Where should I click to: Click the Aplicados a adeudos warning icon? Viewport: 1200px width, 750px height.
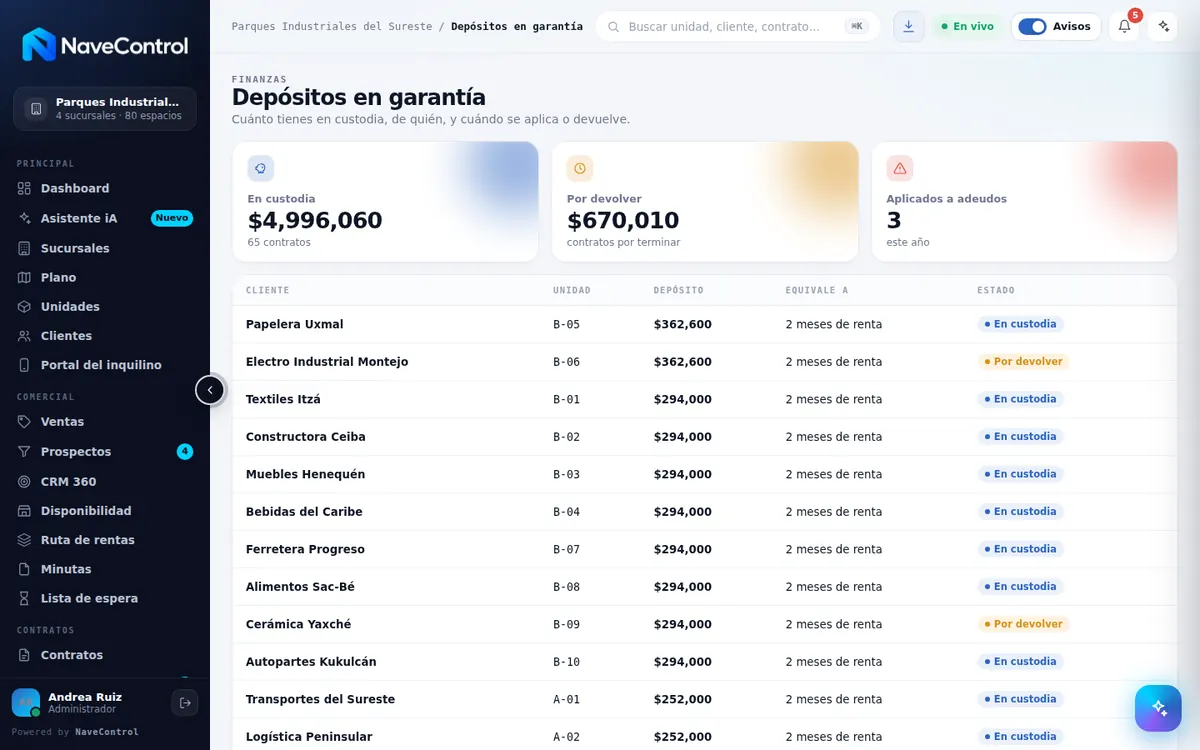pyautogui.click(x=900, y=168)
